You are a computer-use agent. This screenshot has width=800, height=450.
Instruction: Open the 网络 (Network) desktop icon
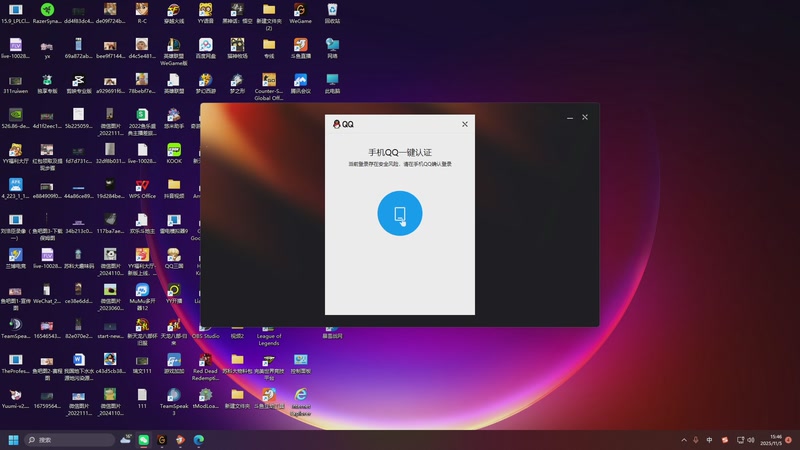332,48
